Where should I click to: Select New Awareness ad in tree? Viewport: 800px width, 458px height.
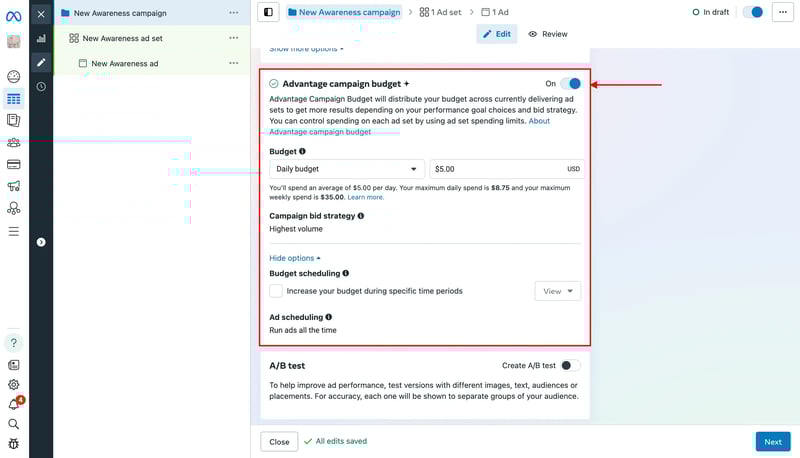pyautogui.click(x=124, y=63)
